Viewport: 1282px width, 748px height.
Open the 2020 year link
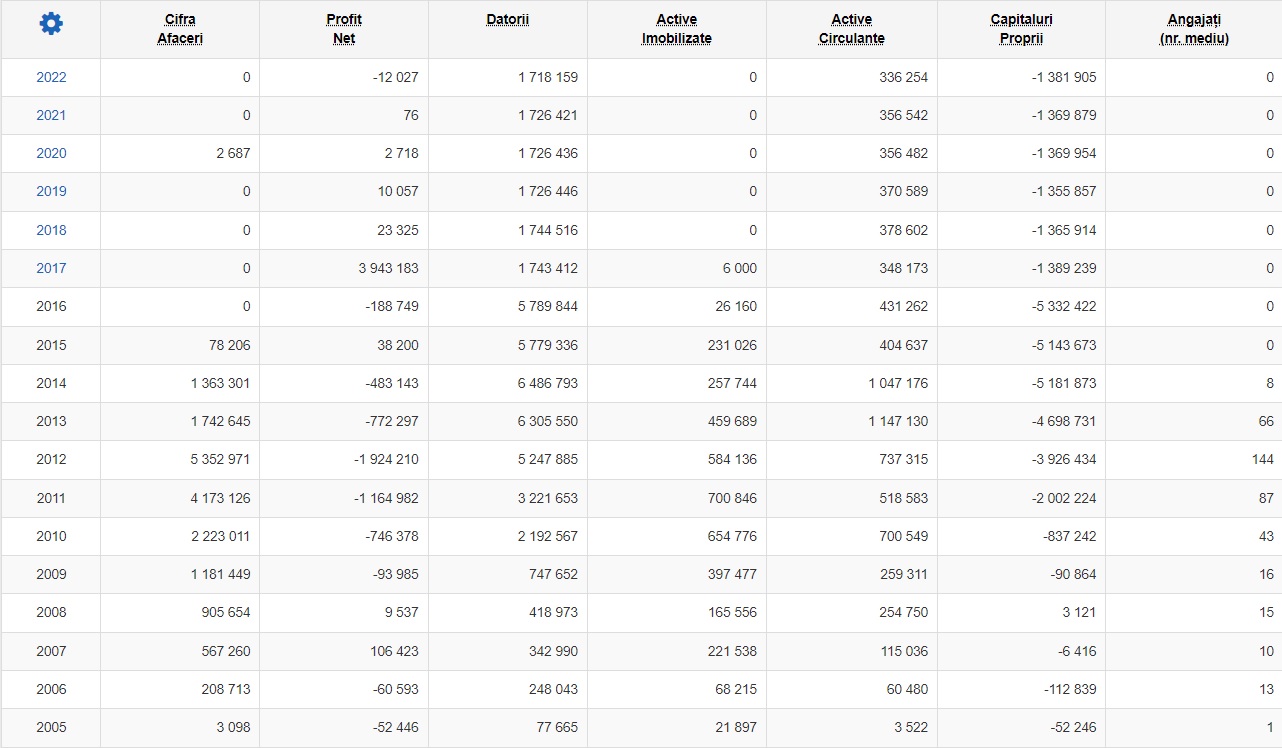point(51,153)
